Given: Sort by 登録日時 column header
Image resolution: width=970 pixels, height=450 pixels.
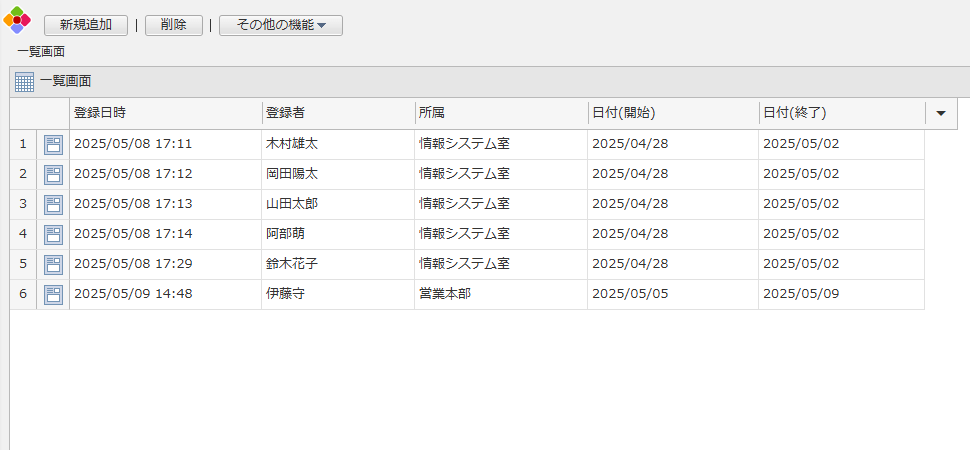Looking at the screenshot, I should pyautogui.click(x=165, y=113).
